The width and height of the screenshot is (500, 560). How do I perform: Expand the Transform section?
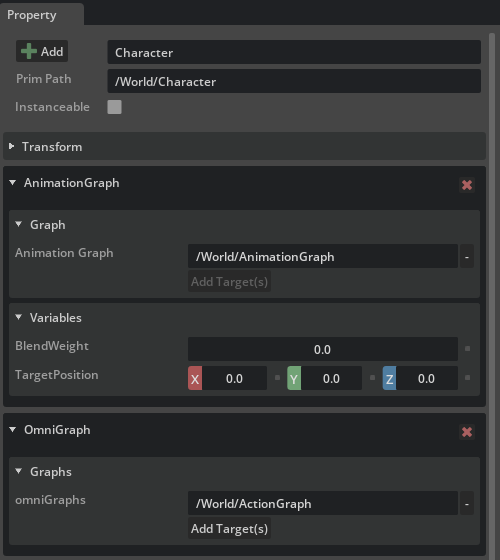coord(11,146)
